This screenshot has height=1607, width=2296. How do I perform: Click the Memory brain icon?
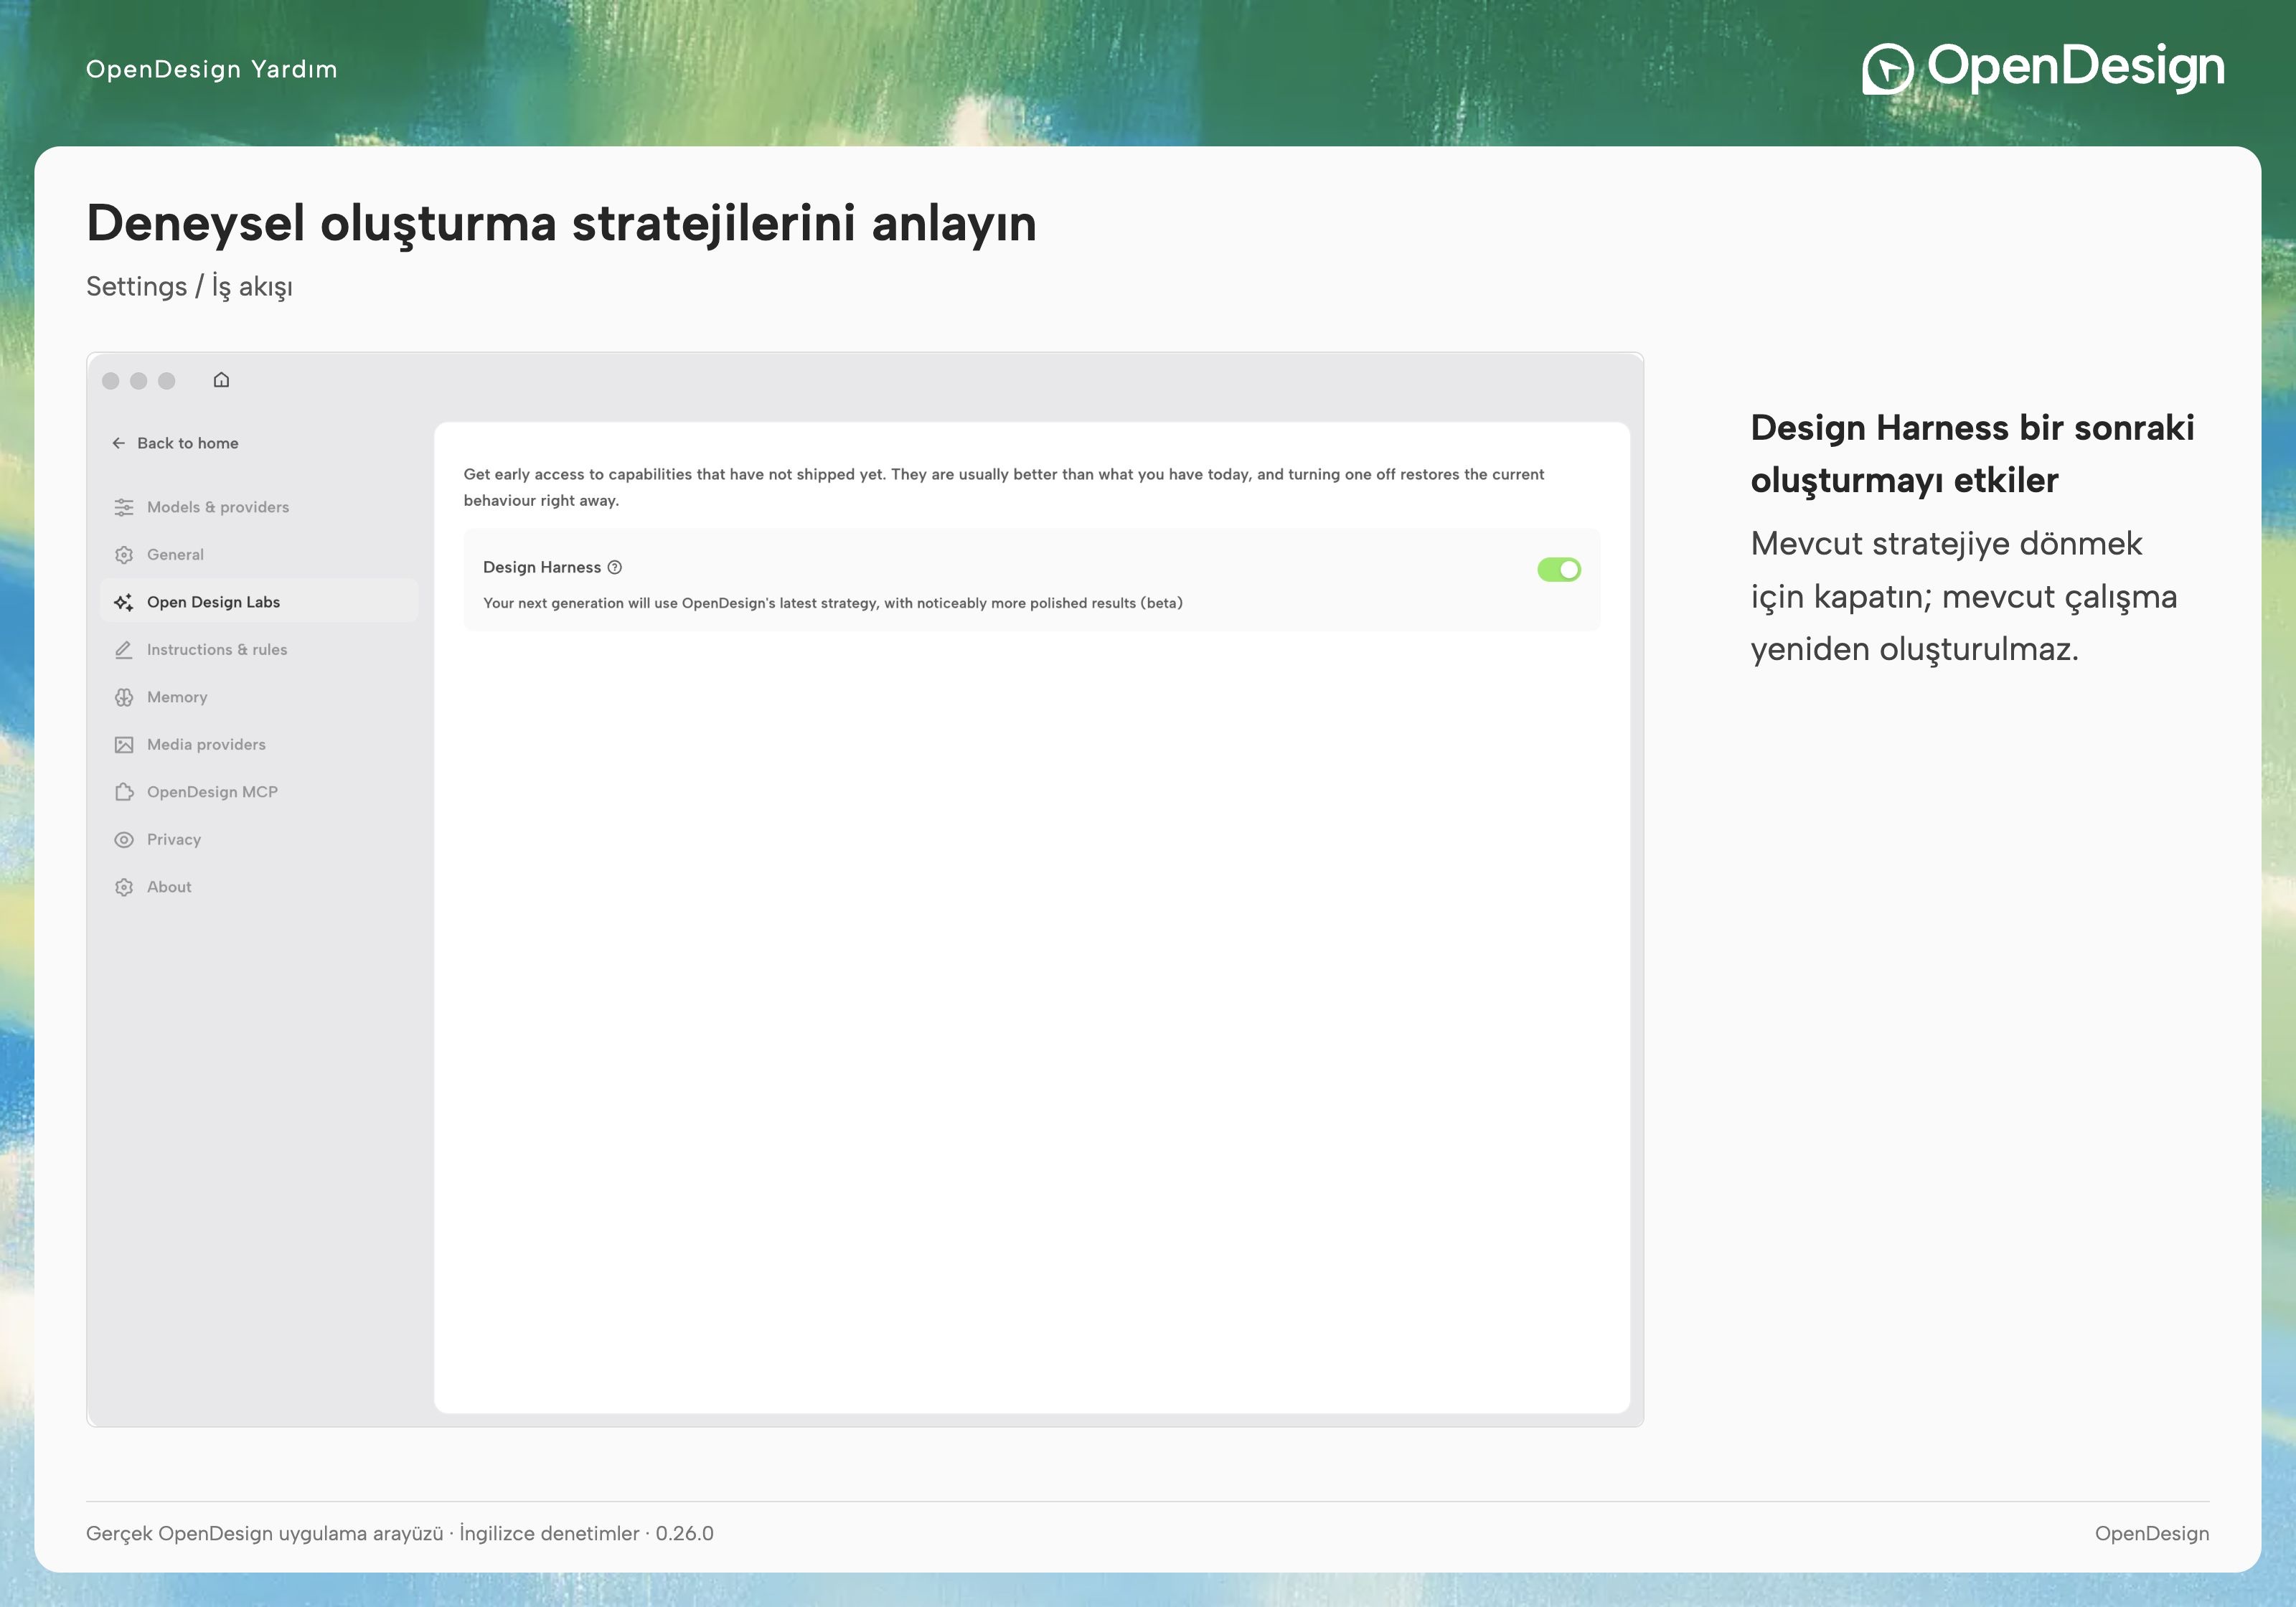pyautogui.click(x=124, y=697)
